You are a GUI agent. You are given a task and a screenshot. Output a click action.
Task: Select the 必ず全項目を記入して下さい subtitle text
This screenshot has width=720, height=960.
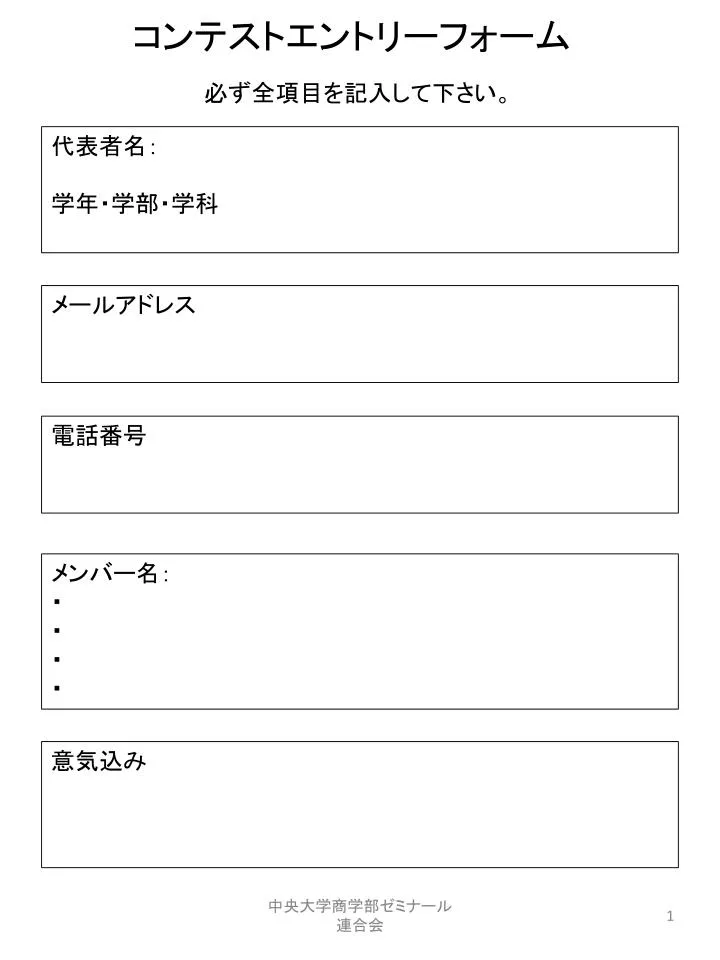[358, 94]
